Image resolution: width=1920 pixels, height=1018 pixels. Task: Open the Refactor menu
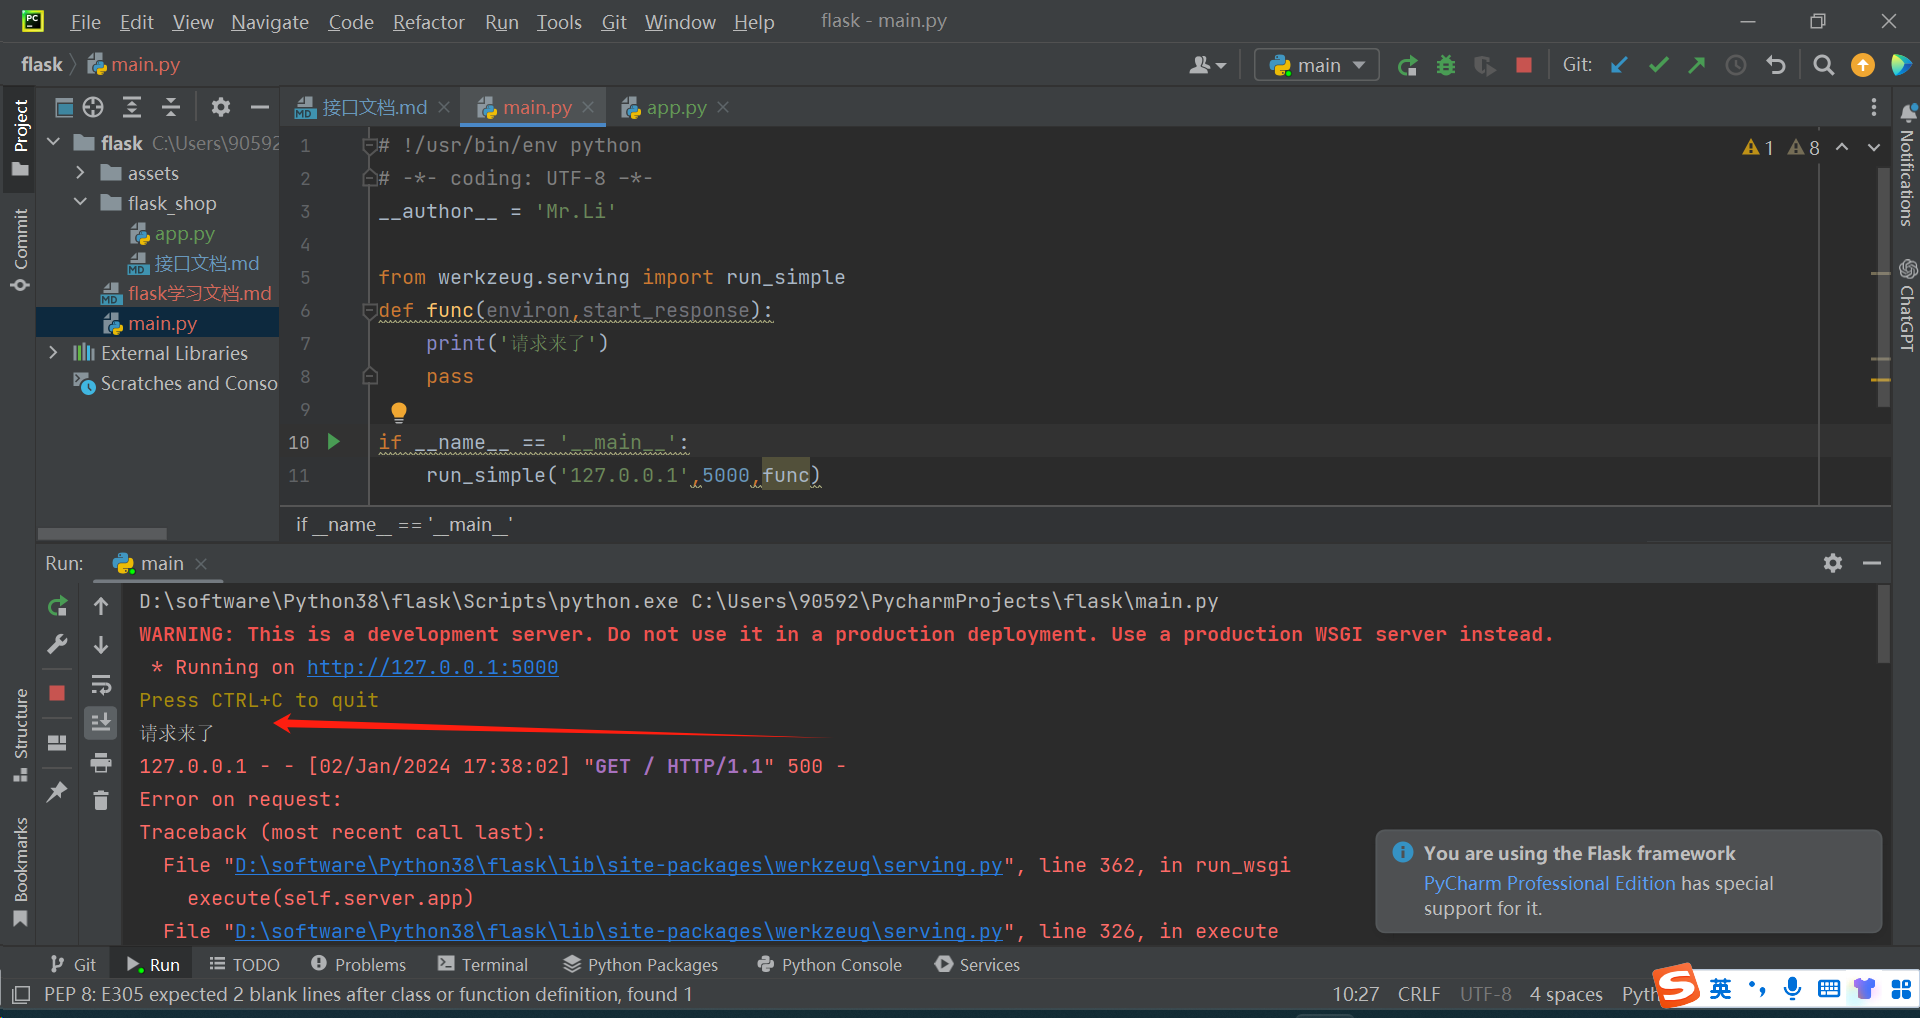[x=428, y=22]
